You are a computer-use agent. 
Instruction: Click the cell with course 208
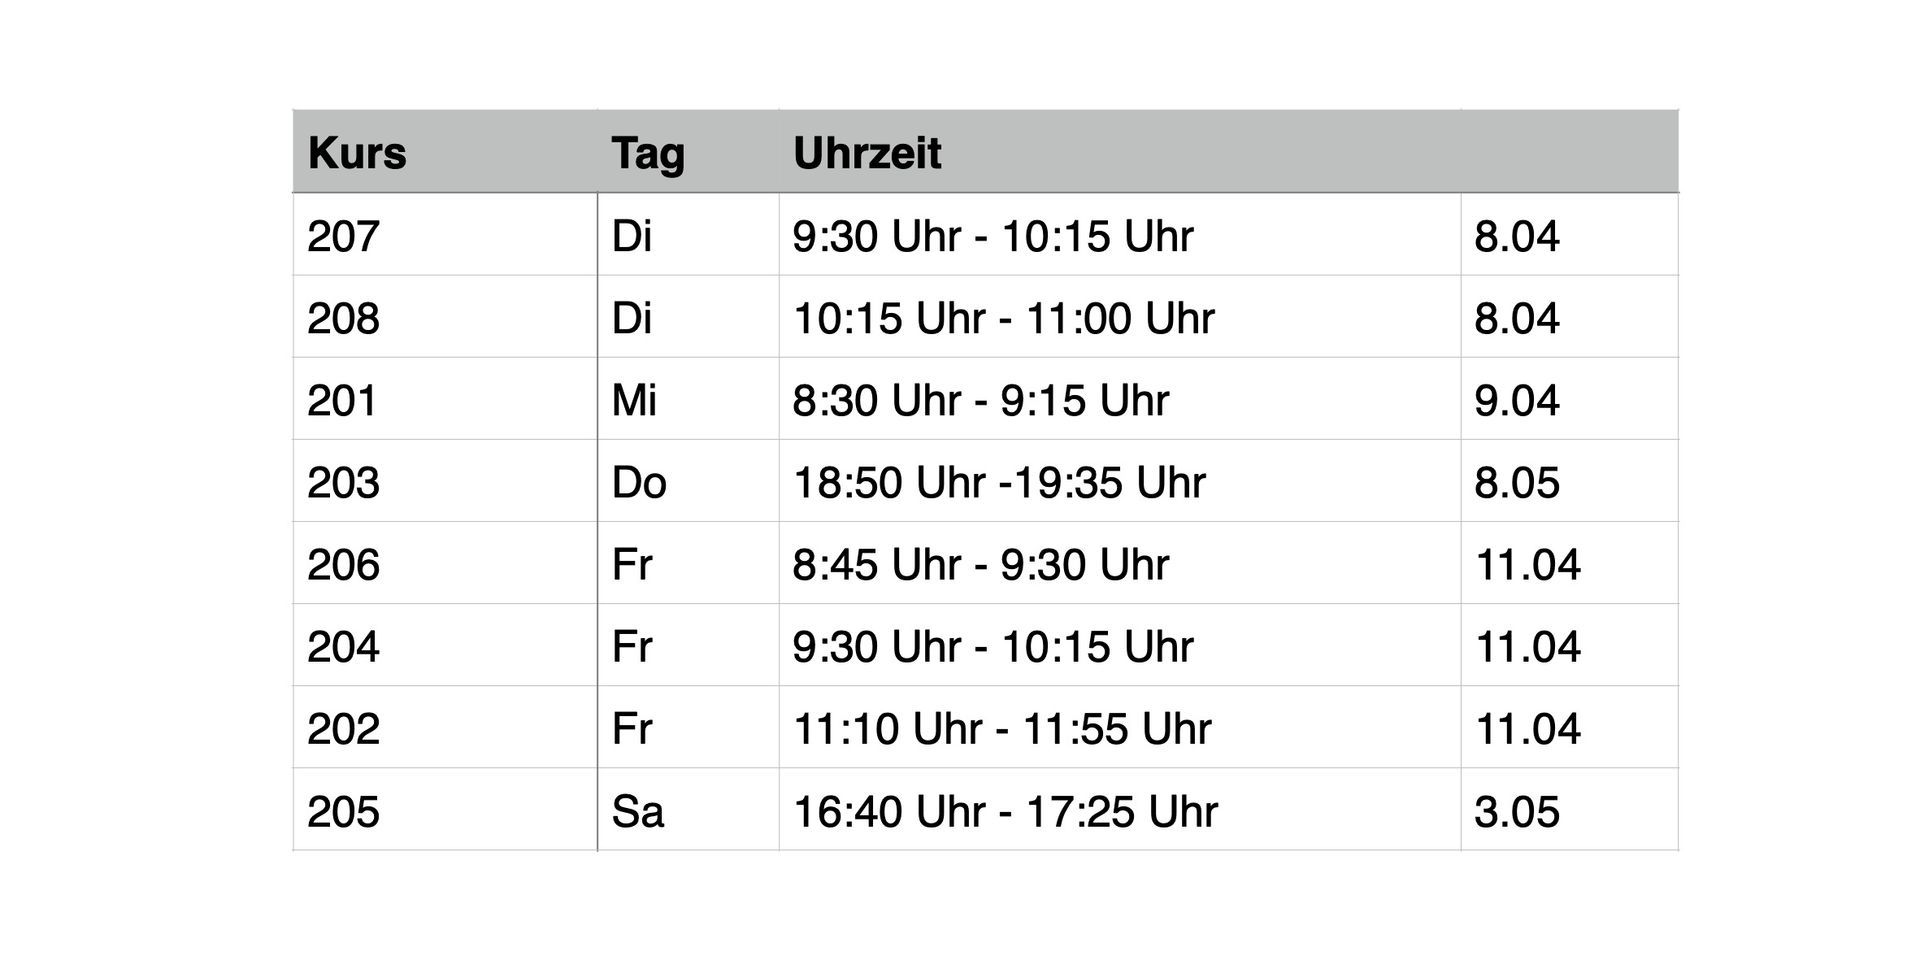pyautogui.click(x=445, y=317)
